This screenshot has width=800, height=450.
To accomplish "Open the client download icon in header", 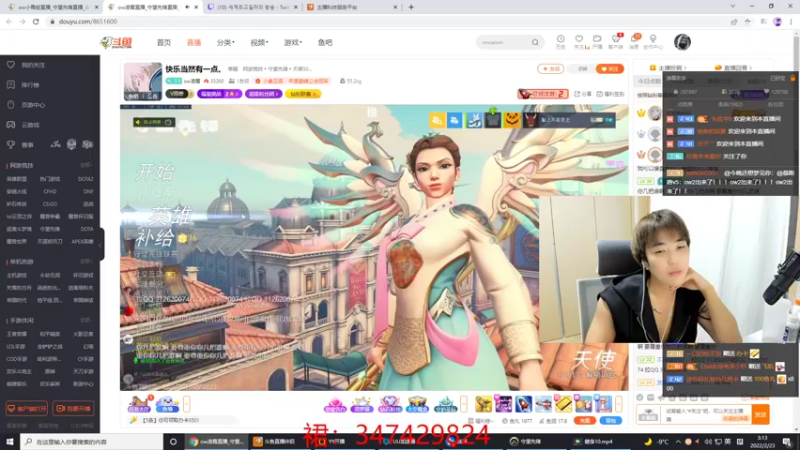I will tap(616, 39).
